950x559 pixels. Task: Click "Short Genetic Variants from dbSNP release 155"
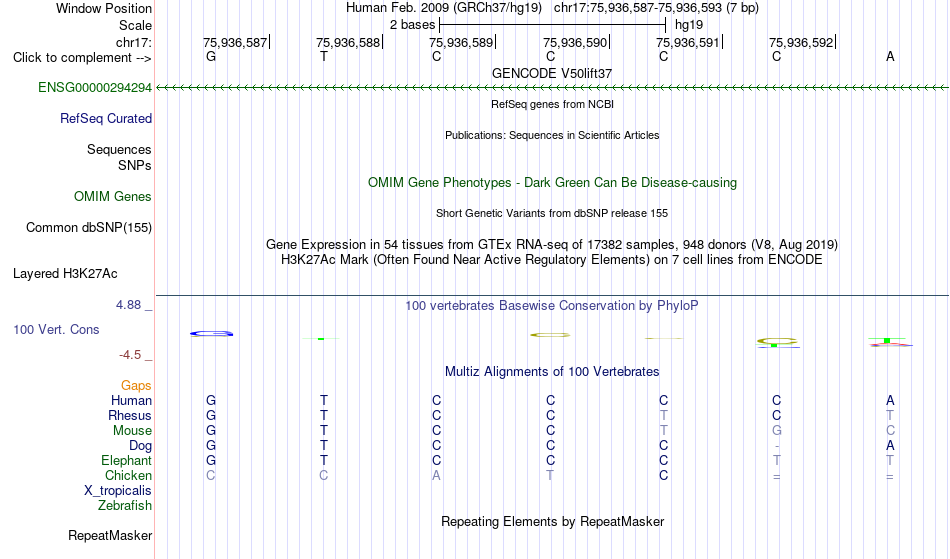pyautogui.click(x=552, y=213)
